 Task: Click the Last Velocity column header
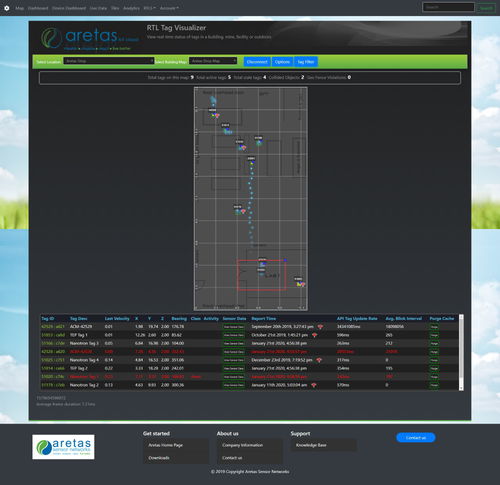point(117,319)
